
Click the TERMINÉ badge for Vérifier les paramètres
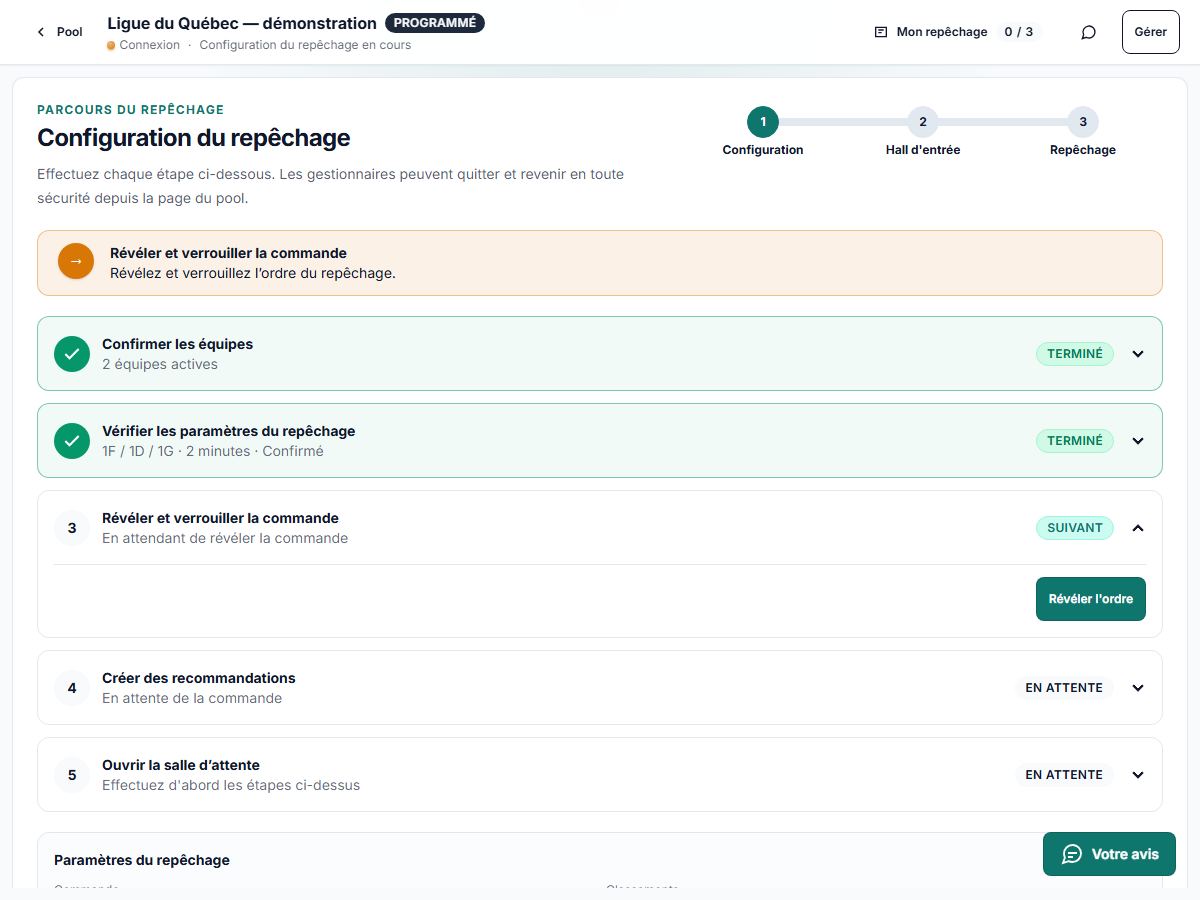click(x=1075, y=441)
